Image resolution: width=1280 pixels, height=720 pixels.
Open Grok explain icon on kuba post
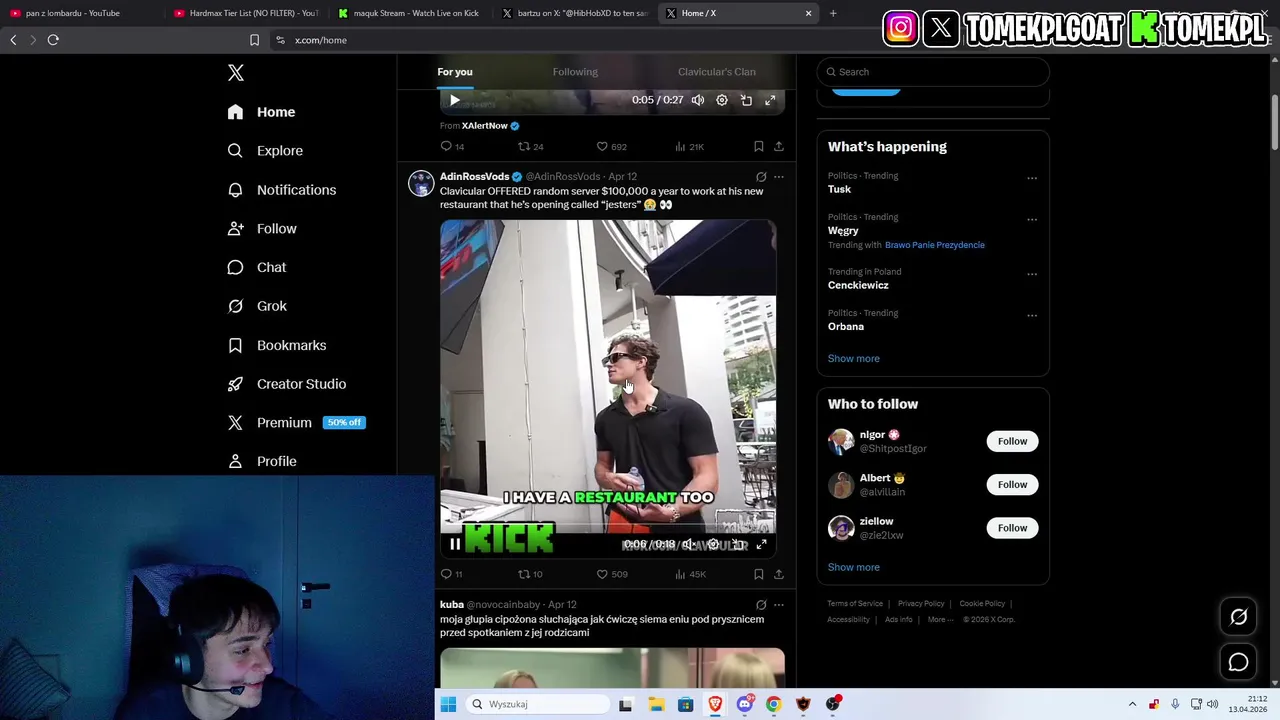pyautogui.click(x=761, y=605)
